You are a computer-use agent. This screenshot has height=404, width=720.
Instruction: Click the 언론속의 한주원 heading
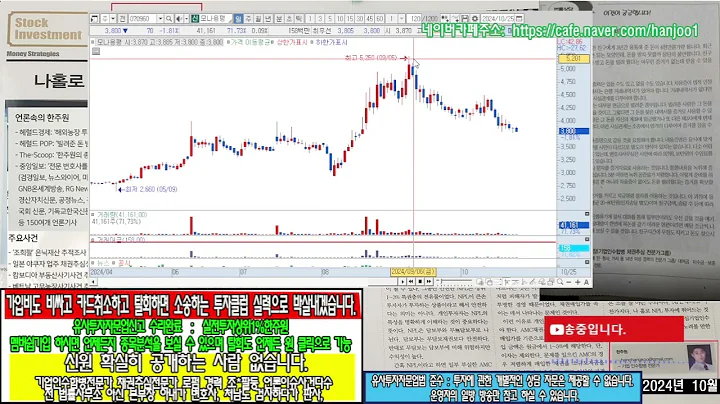click(x=42, y=118)
